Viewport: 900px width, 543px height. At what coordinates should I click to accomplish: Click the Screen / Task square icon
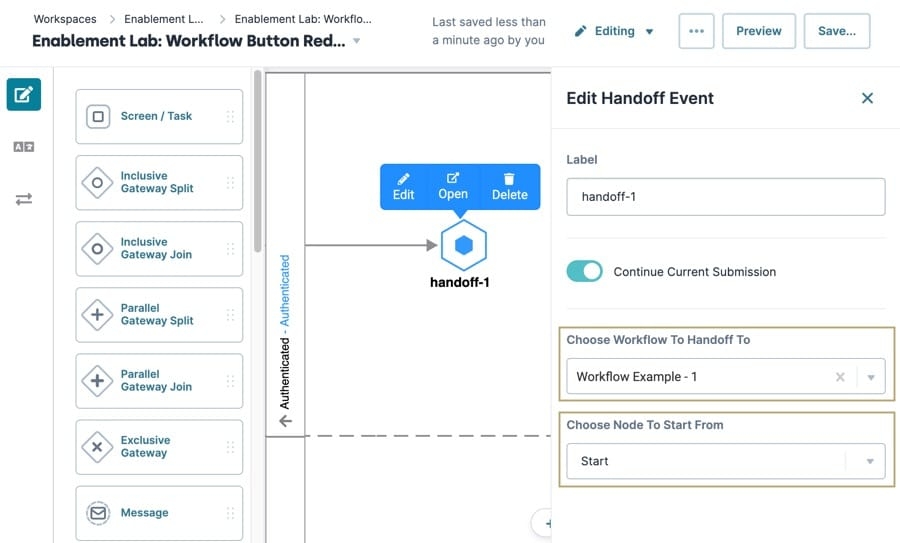tap(98, 117)
